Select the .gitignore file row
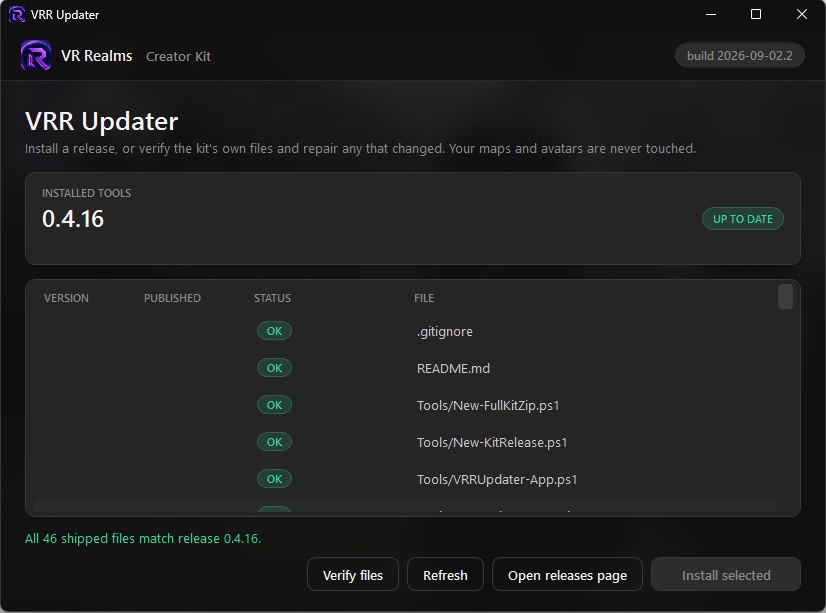Image resolution: width=826 pixels, height=613 pixels. click(406, 331)
